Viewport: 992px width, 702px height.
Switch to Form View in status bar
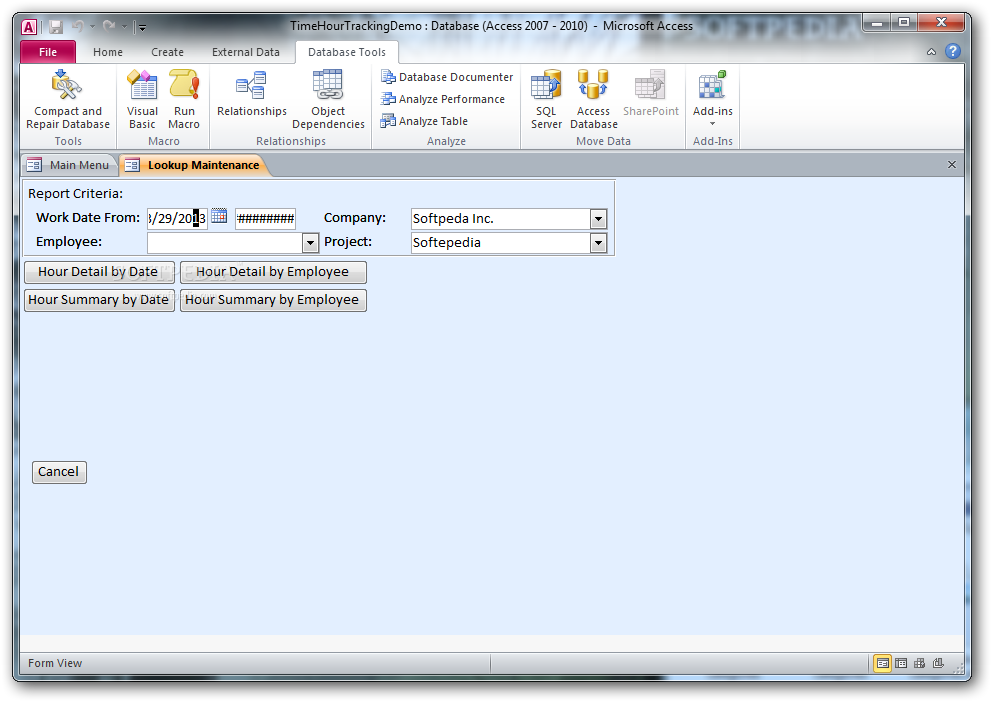(x=882, y=663)
